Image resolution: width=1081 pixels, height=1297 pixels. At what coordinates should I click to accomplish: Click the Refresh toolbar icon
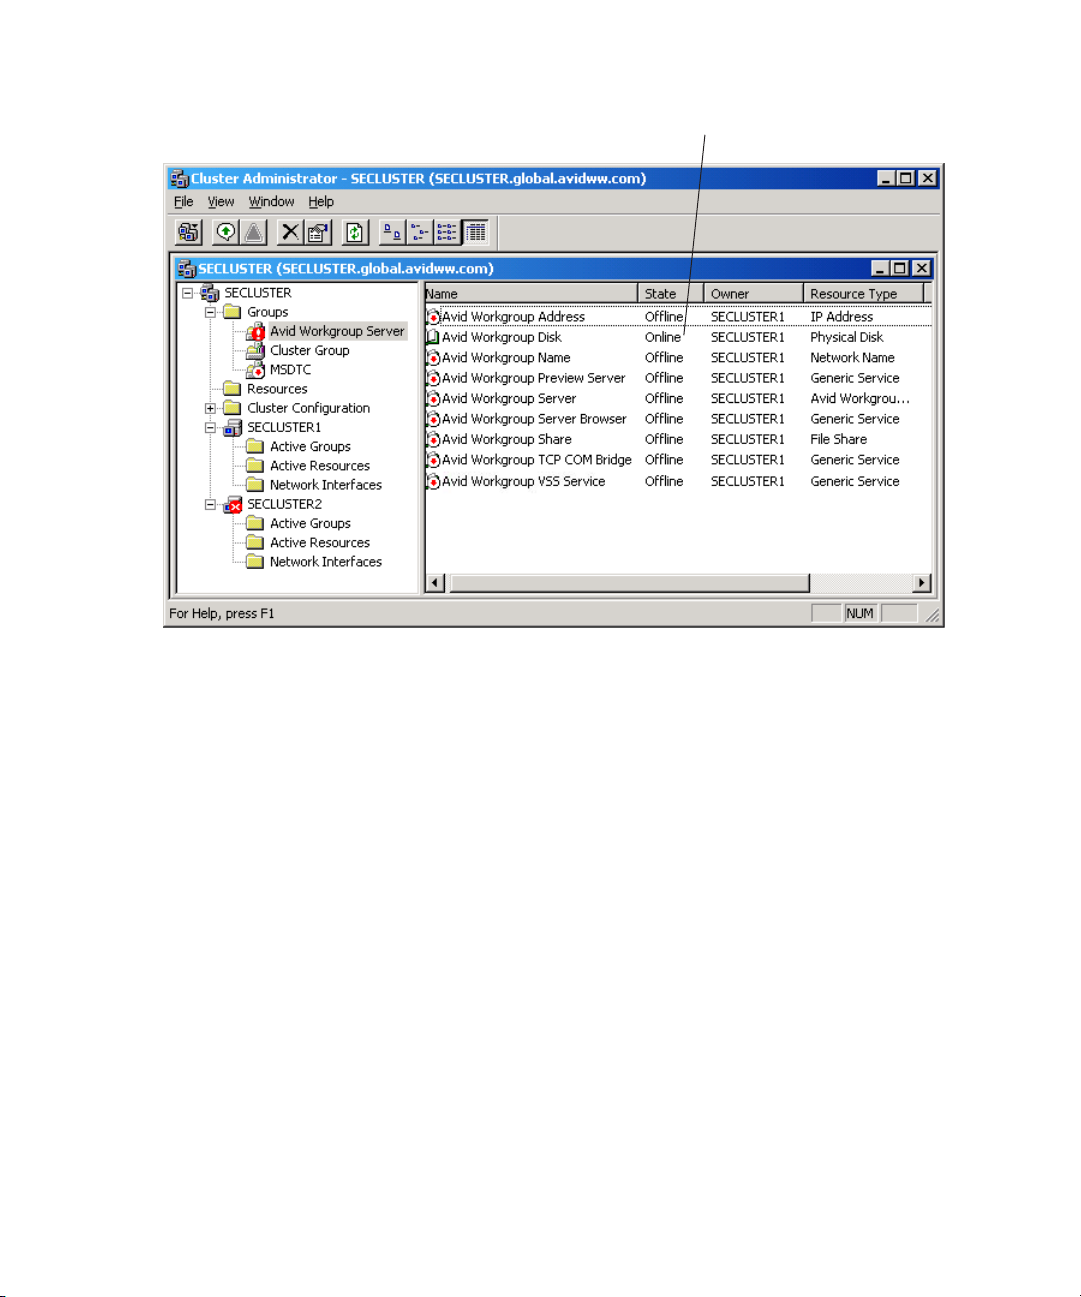pyautogui.click(x=355, y=233)
